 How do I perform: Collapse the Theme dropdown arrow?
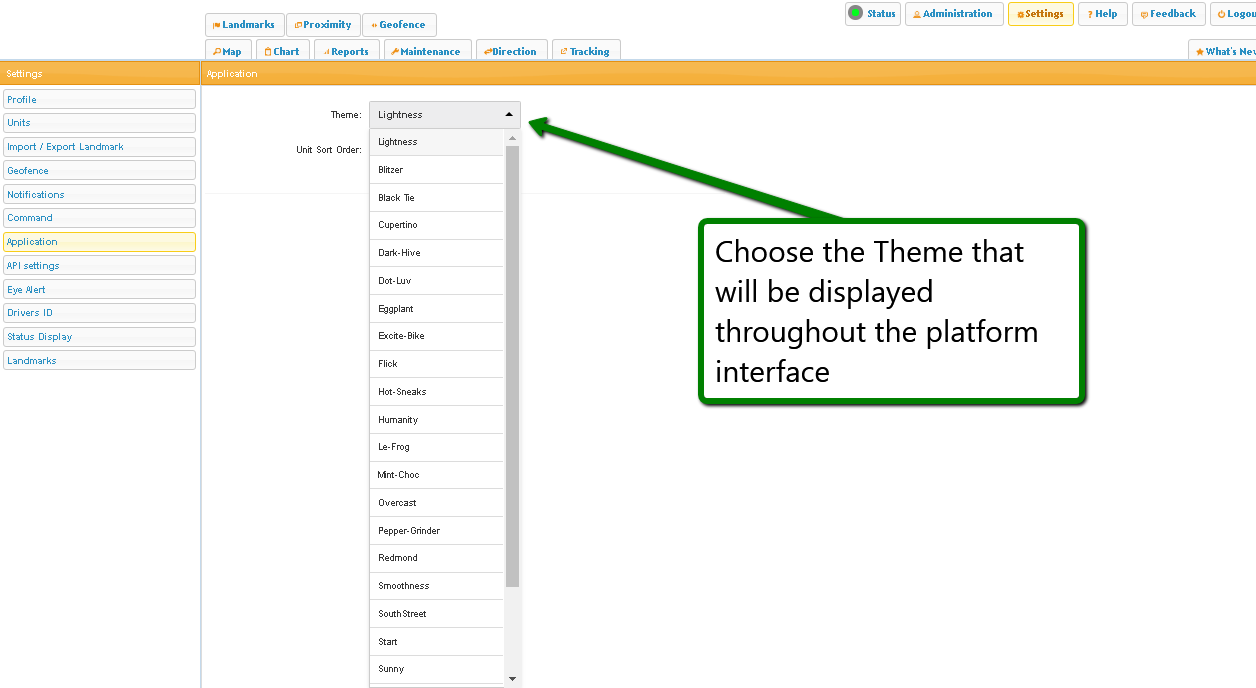(x=508, y=115)
